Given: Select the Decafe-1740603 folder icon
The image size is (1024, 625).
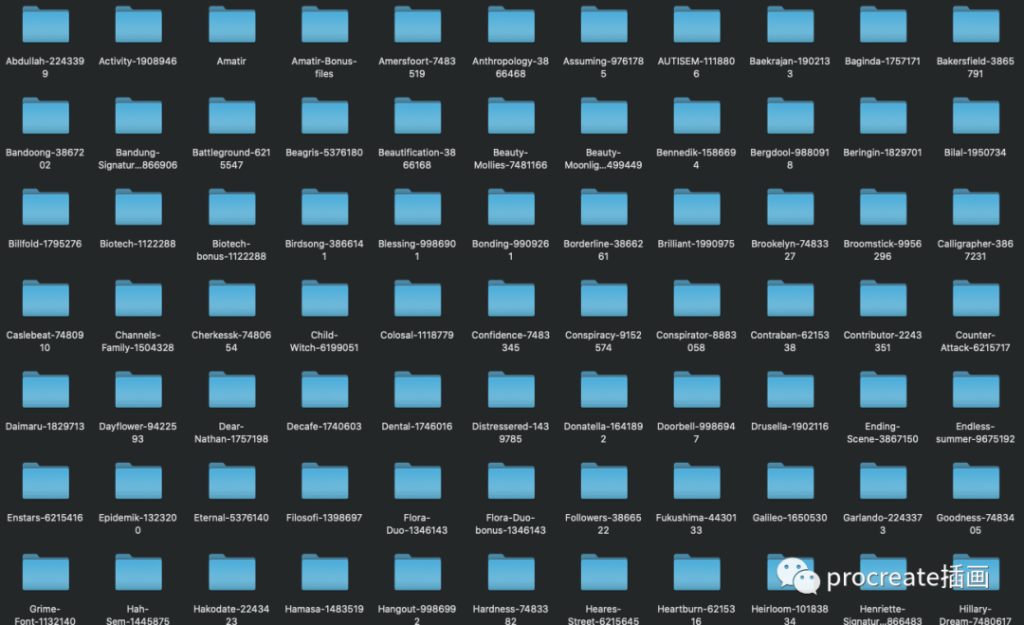Looking at the screenshot, I should click(324, 391).
